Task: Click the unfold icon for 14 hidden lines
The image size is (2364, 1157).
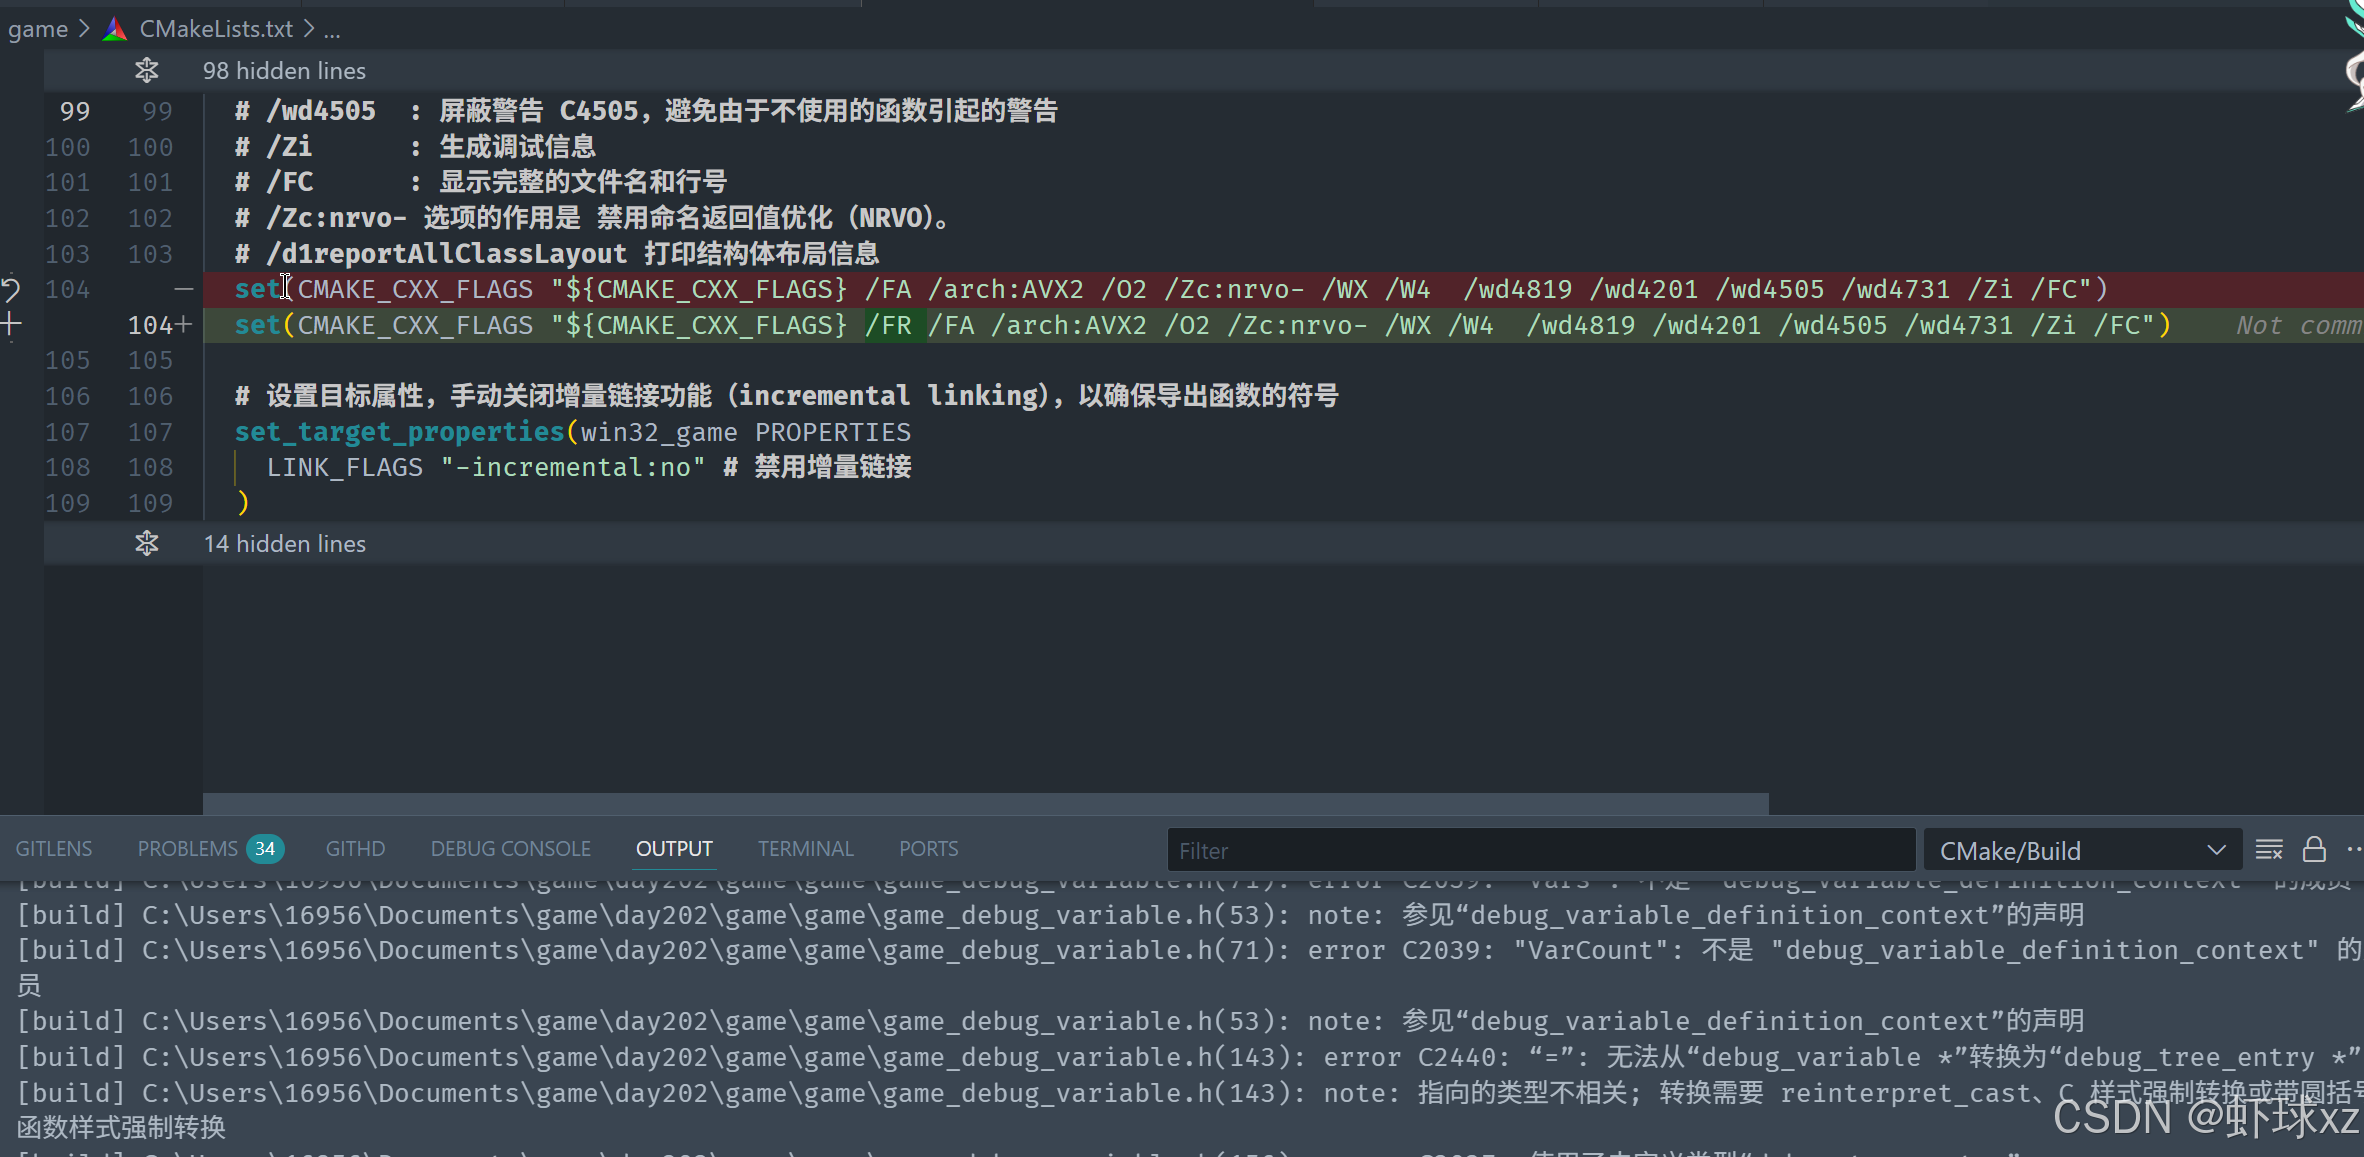Action: [147, 543]
